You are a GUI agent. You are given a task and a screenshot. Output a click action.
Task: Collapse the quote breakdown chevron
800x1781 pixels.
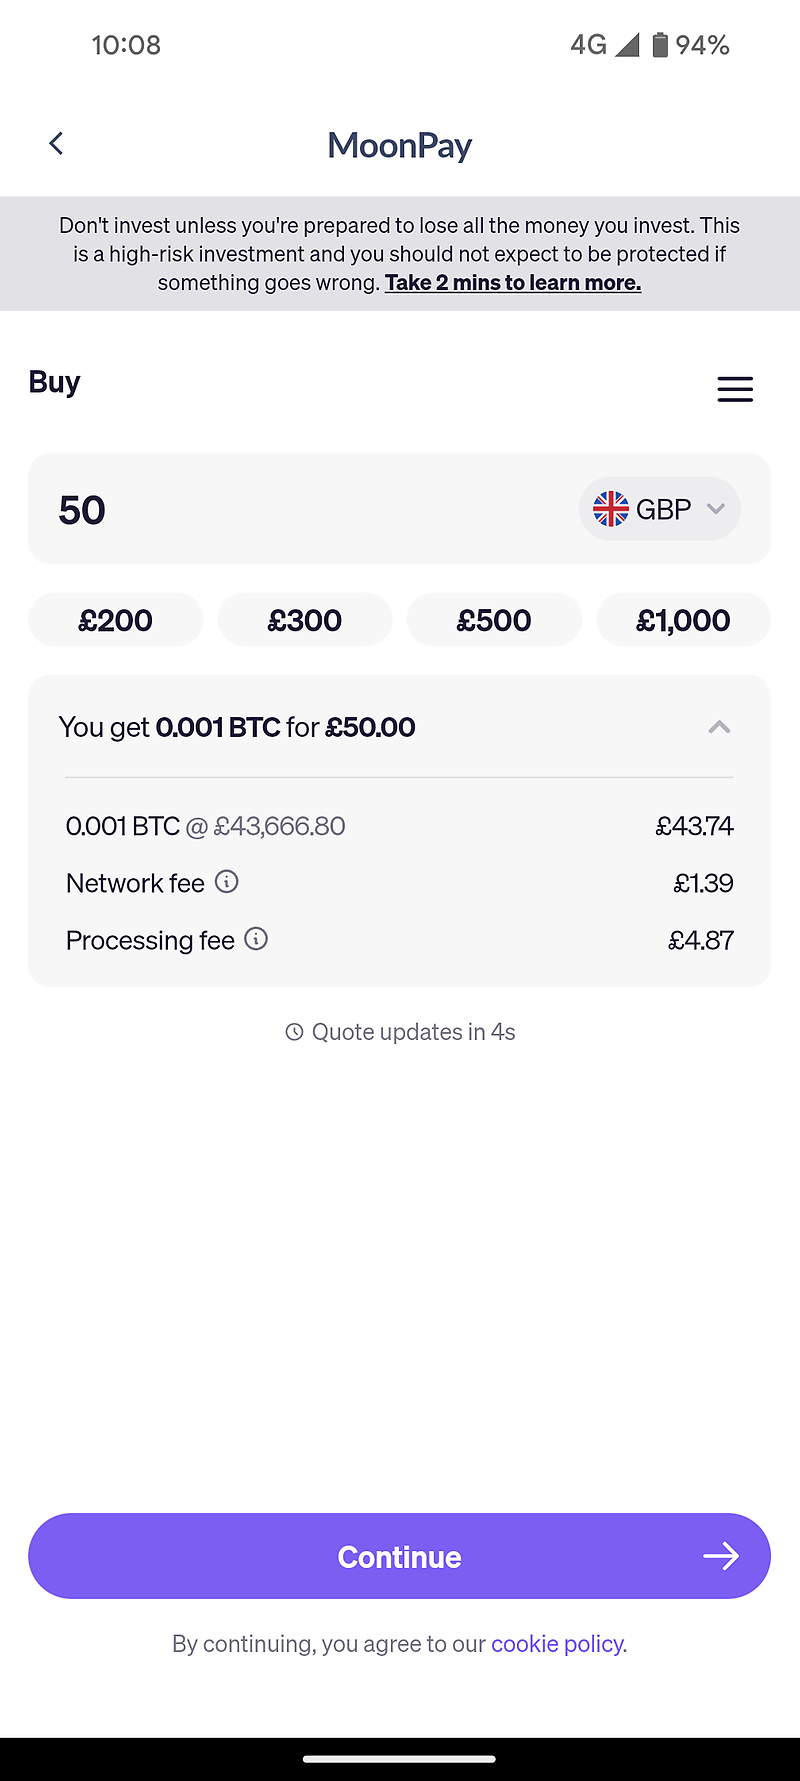[719, 727]
